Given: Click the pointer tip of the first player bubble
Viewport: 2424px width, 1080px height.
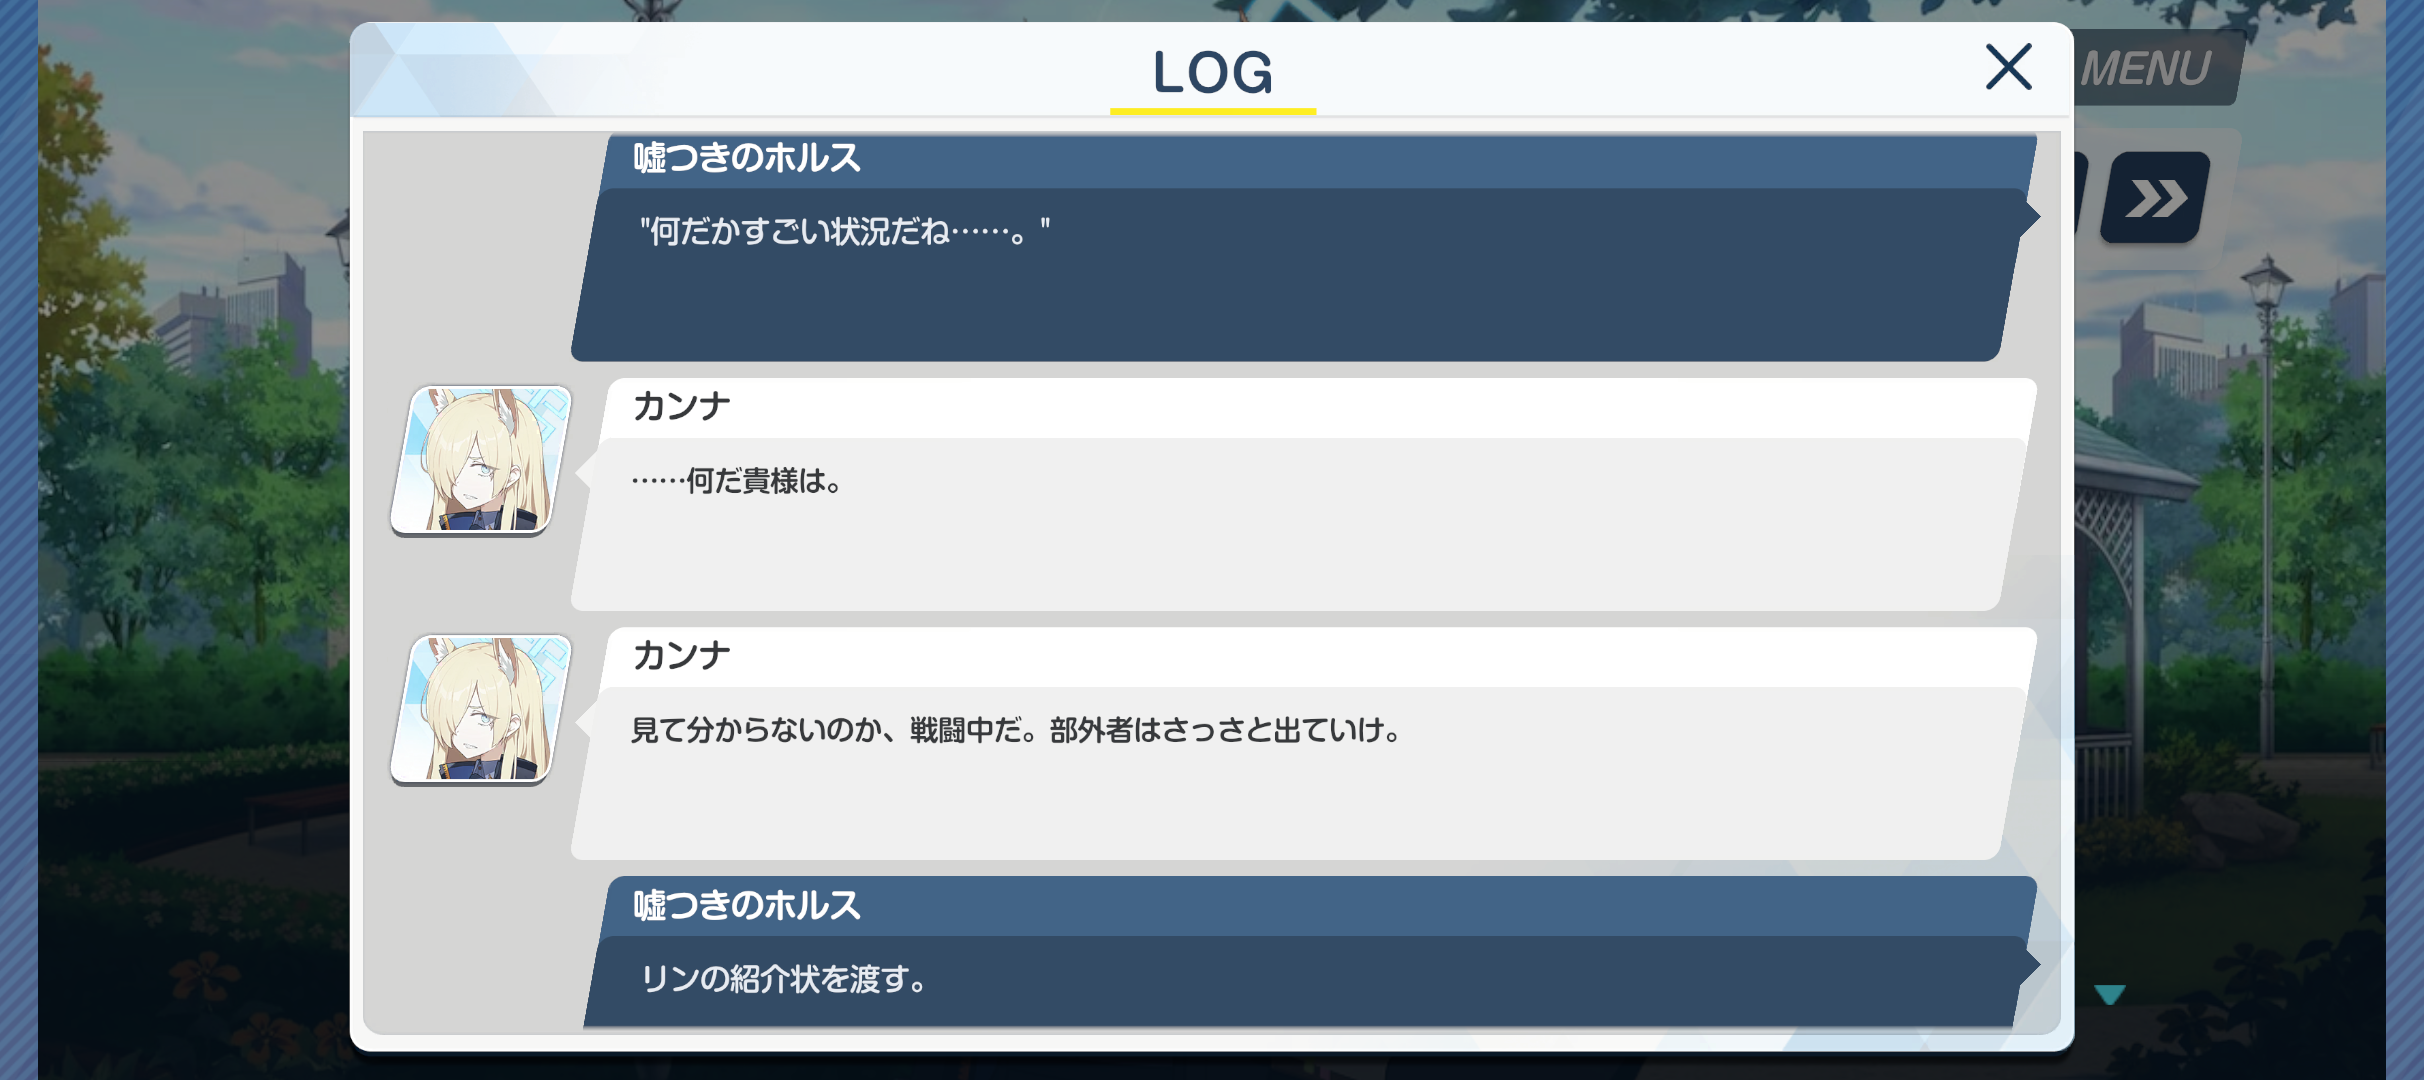Looking at the screenshot, I should coord(2032,216).
